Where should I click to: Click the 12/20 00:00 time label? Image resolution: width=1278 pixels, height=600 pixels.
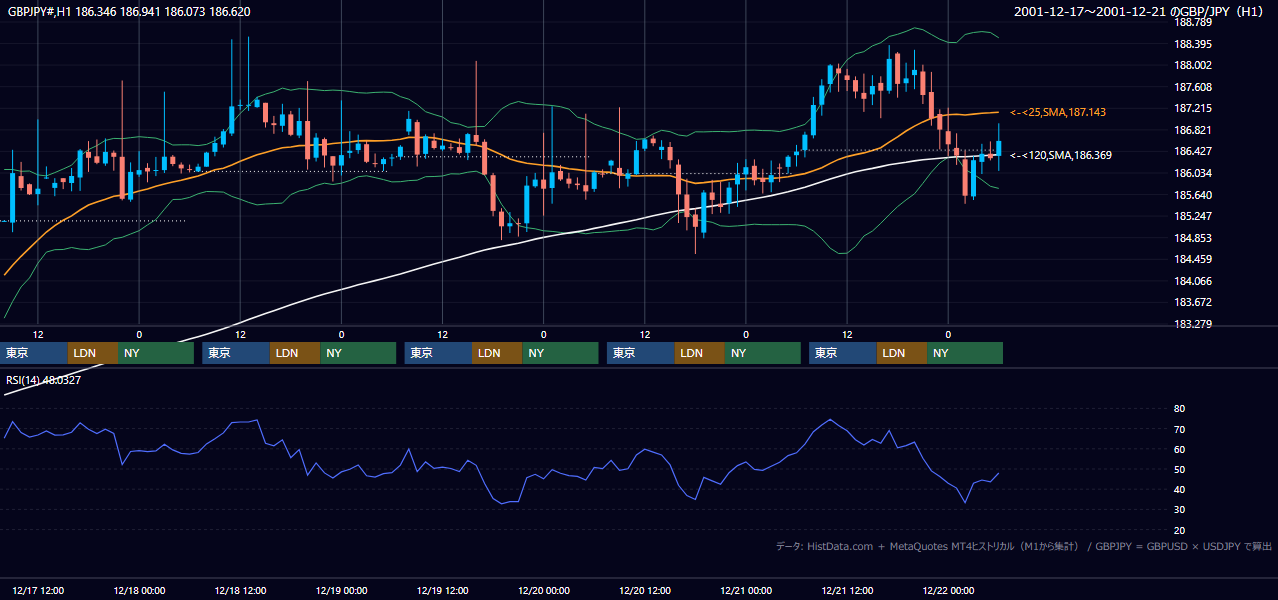[x=544, y=591]
